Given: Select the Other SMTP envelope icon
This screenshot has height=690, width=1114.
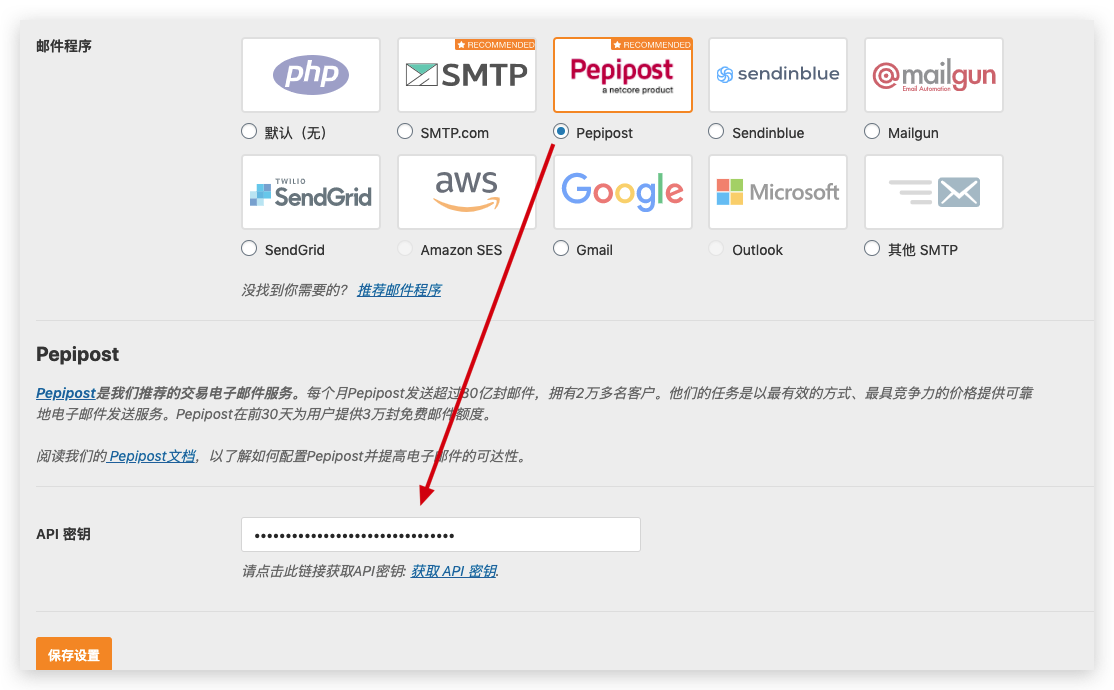Looking at the screenshot, I should (x=933, y=192).
